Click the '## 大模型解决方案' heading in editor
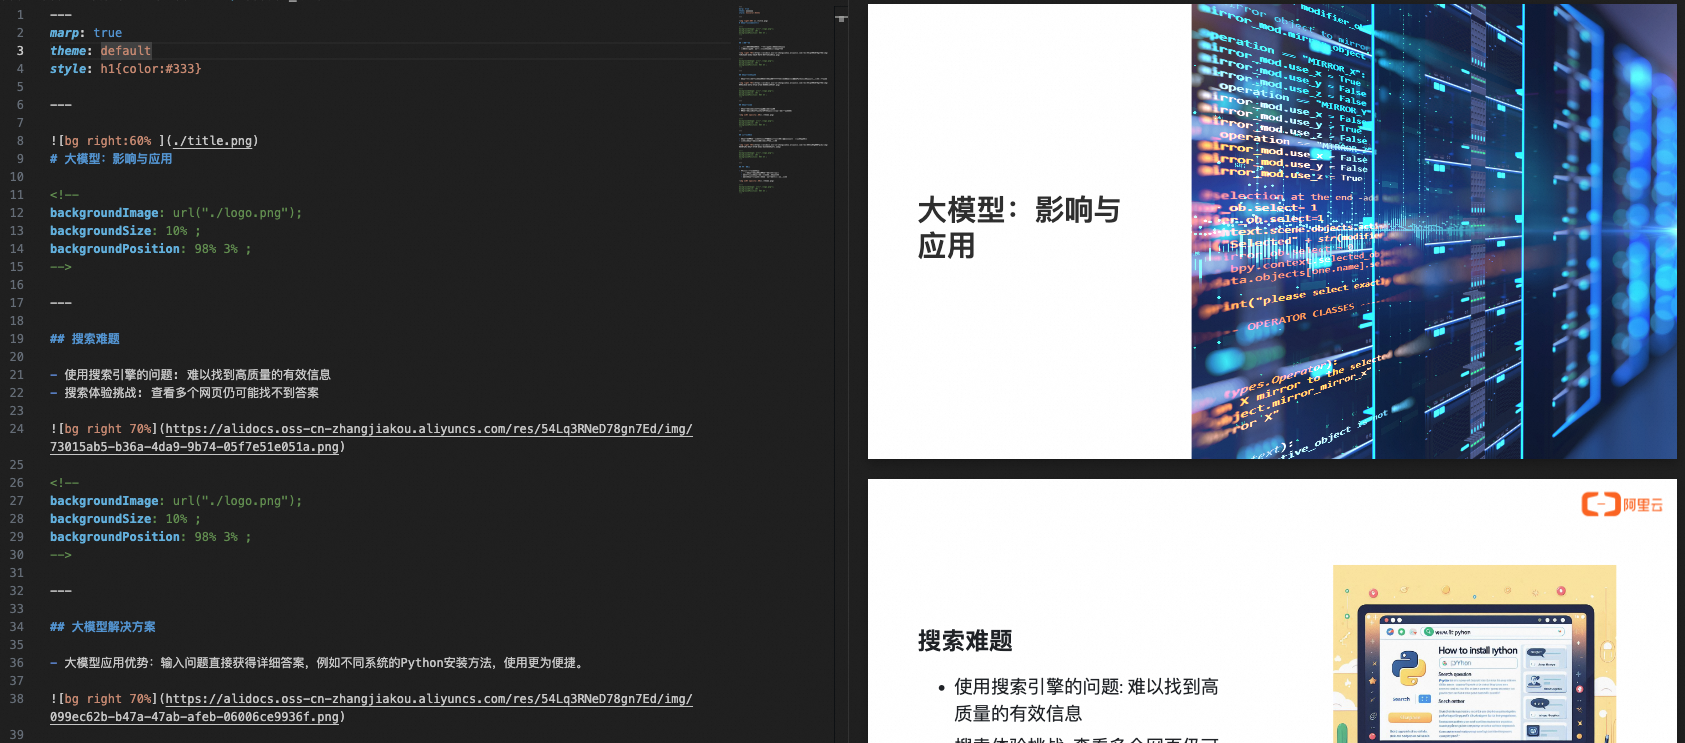This screenshot has height=743, width=1685. [103, 627]
